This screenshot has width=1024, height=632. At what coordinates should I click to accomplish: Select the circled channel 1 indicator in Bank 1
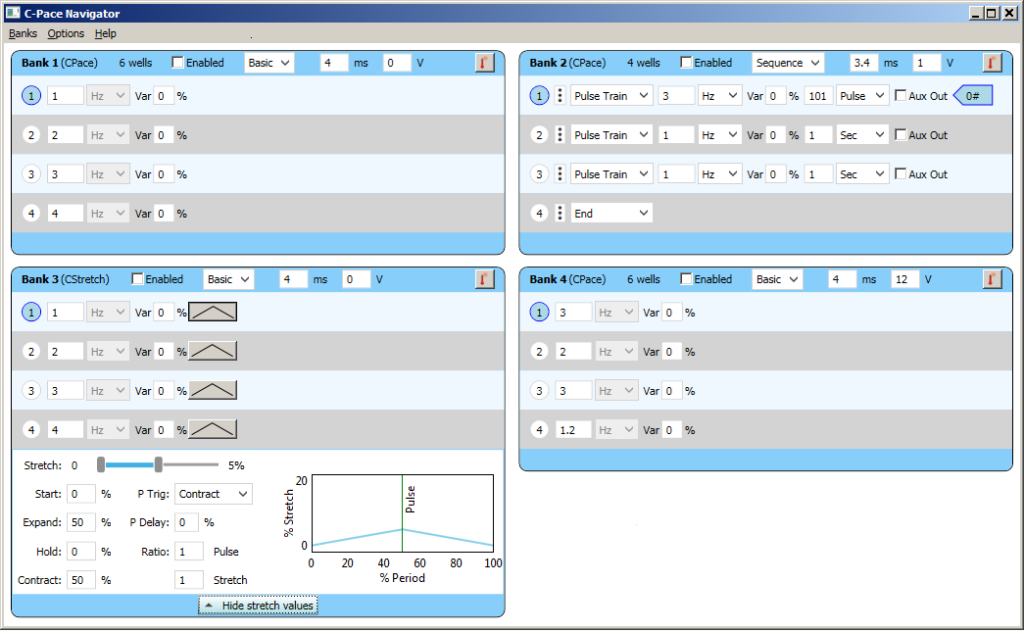pyautogui.click(x=30, y=95)
